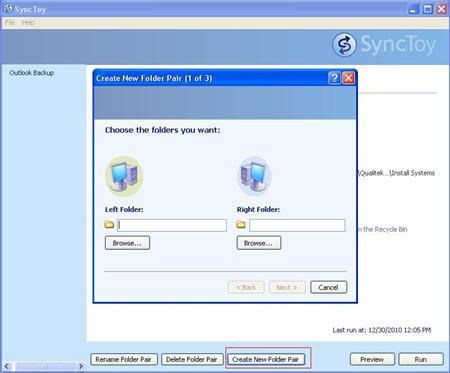Browse for the Right Folder
Image resolution: width=450 pixels, height=373 pixels.
259,243
